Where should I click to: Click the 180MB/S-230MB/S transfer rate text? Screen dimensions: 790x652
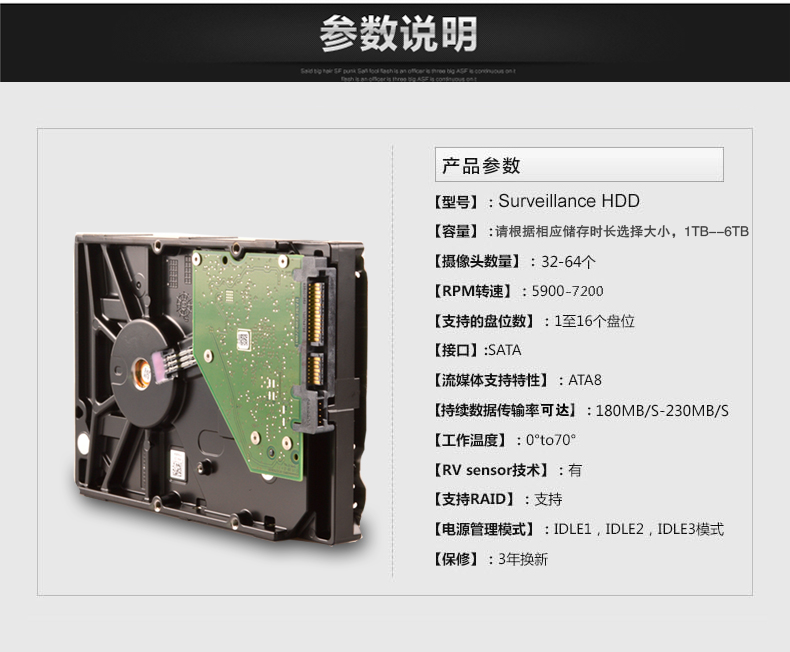[662, 411]
